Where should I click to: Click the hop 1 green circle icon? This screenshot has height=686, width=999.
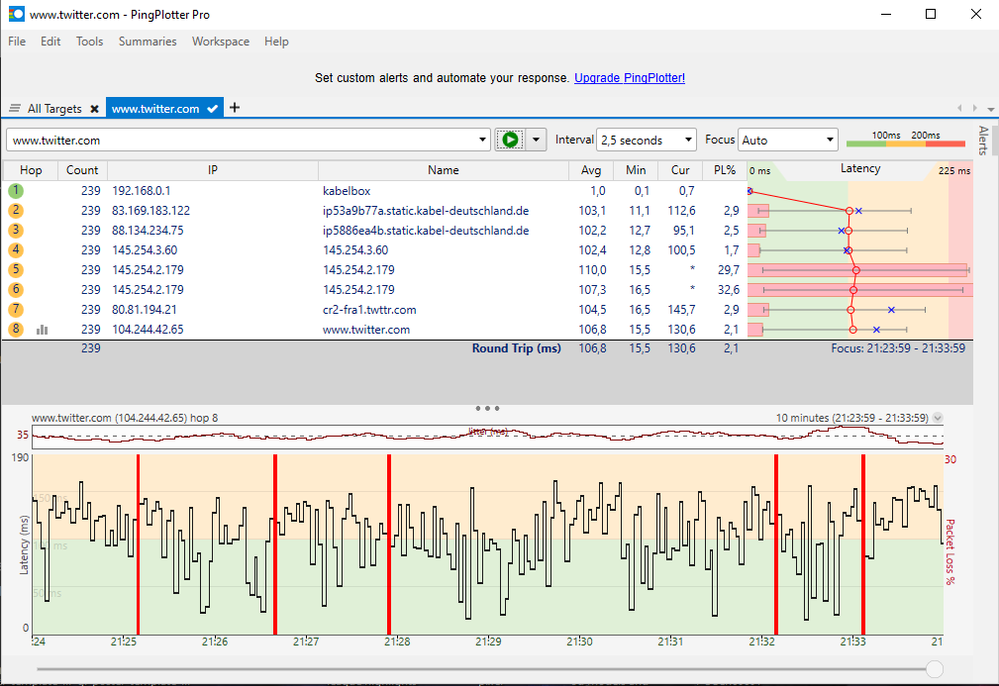(16, 190)
